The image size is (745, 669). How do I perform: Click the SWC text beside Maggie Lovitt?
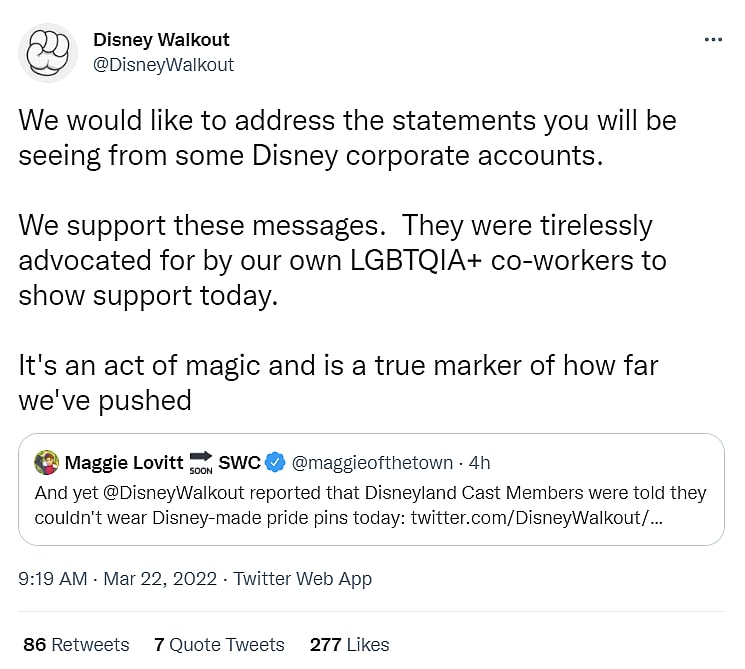pyautogui.click(x=239, y=462)
